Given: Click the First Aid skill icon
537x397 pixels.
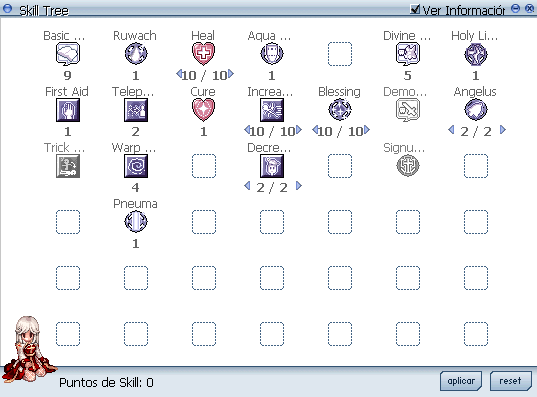Looking at the screenshot, I should point(68,110).
